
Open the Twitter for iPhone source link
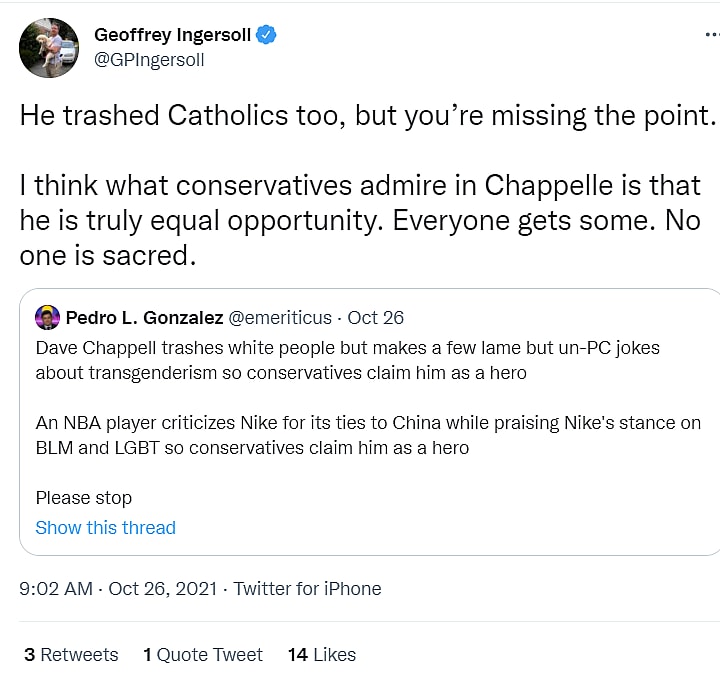(x=308, y=589)
